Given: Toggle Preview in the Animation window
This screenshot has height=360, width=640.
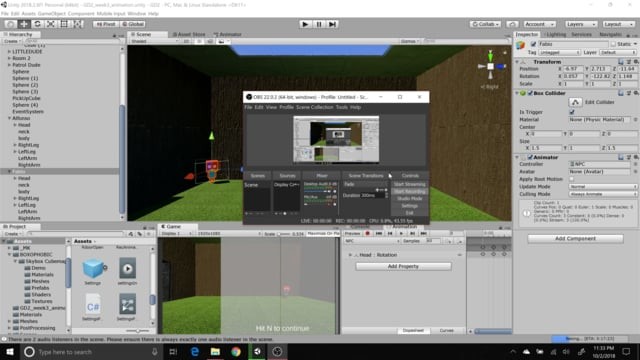Looking at the screenshot, I should tap(352, 233).
